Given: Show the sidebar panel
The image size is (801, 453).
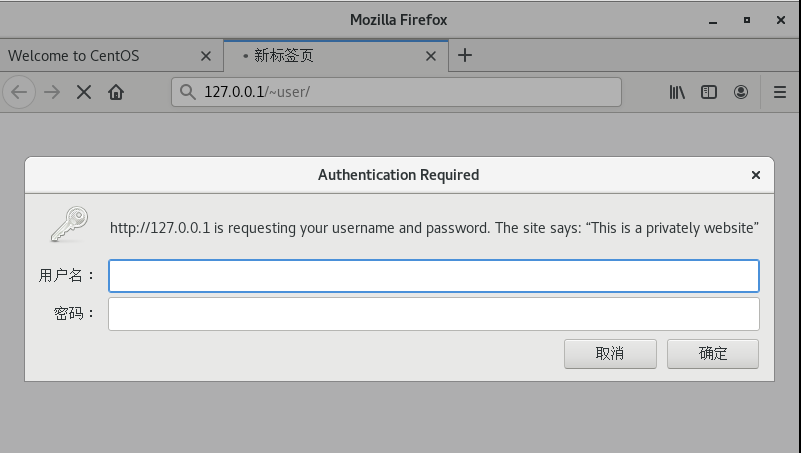Looking at the screenshot, I should pyautogui.click(x=709, y=92).
